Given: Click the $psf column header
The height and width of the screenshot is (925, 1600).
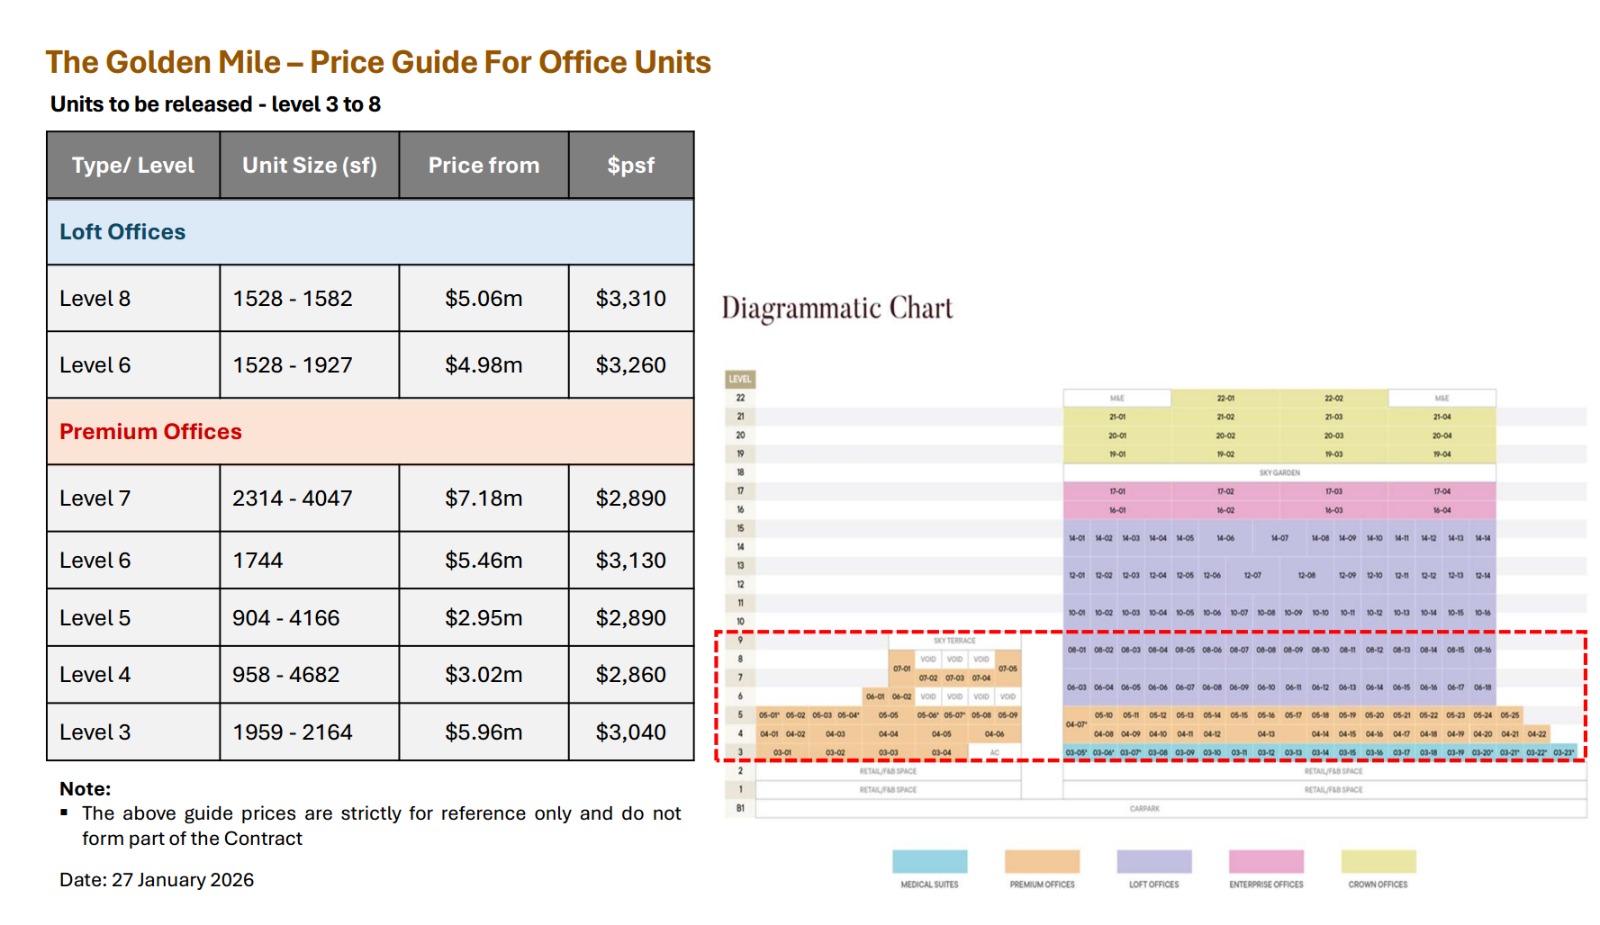Looking at the screenshot, I should (x=630, y=166).
